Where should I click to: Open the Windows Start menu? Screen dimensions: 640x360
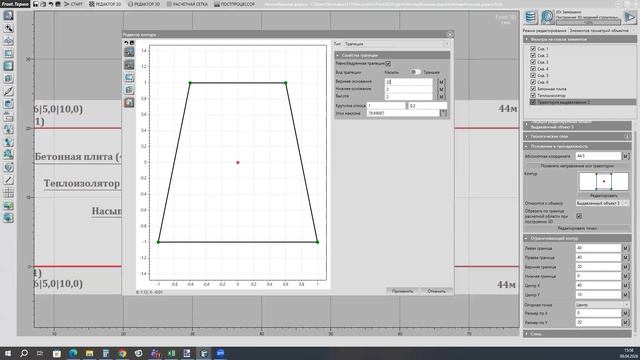click(7, 353)
